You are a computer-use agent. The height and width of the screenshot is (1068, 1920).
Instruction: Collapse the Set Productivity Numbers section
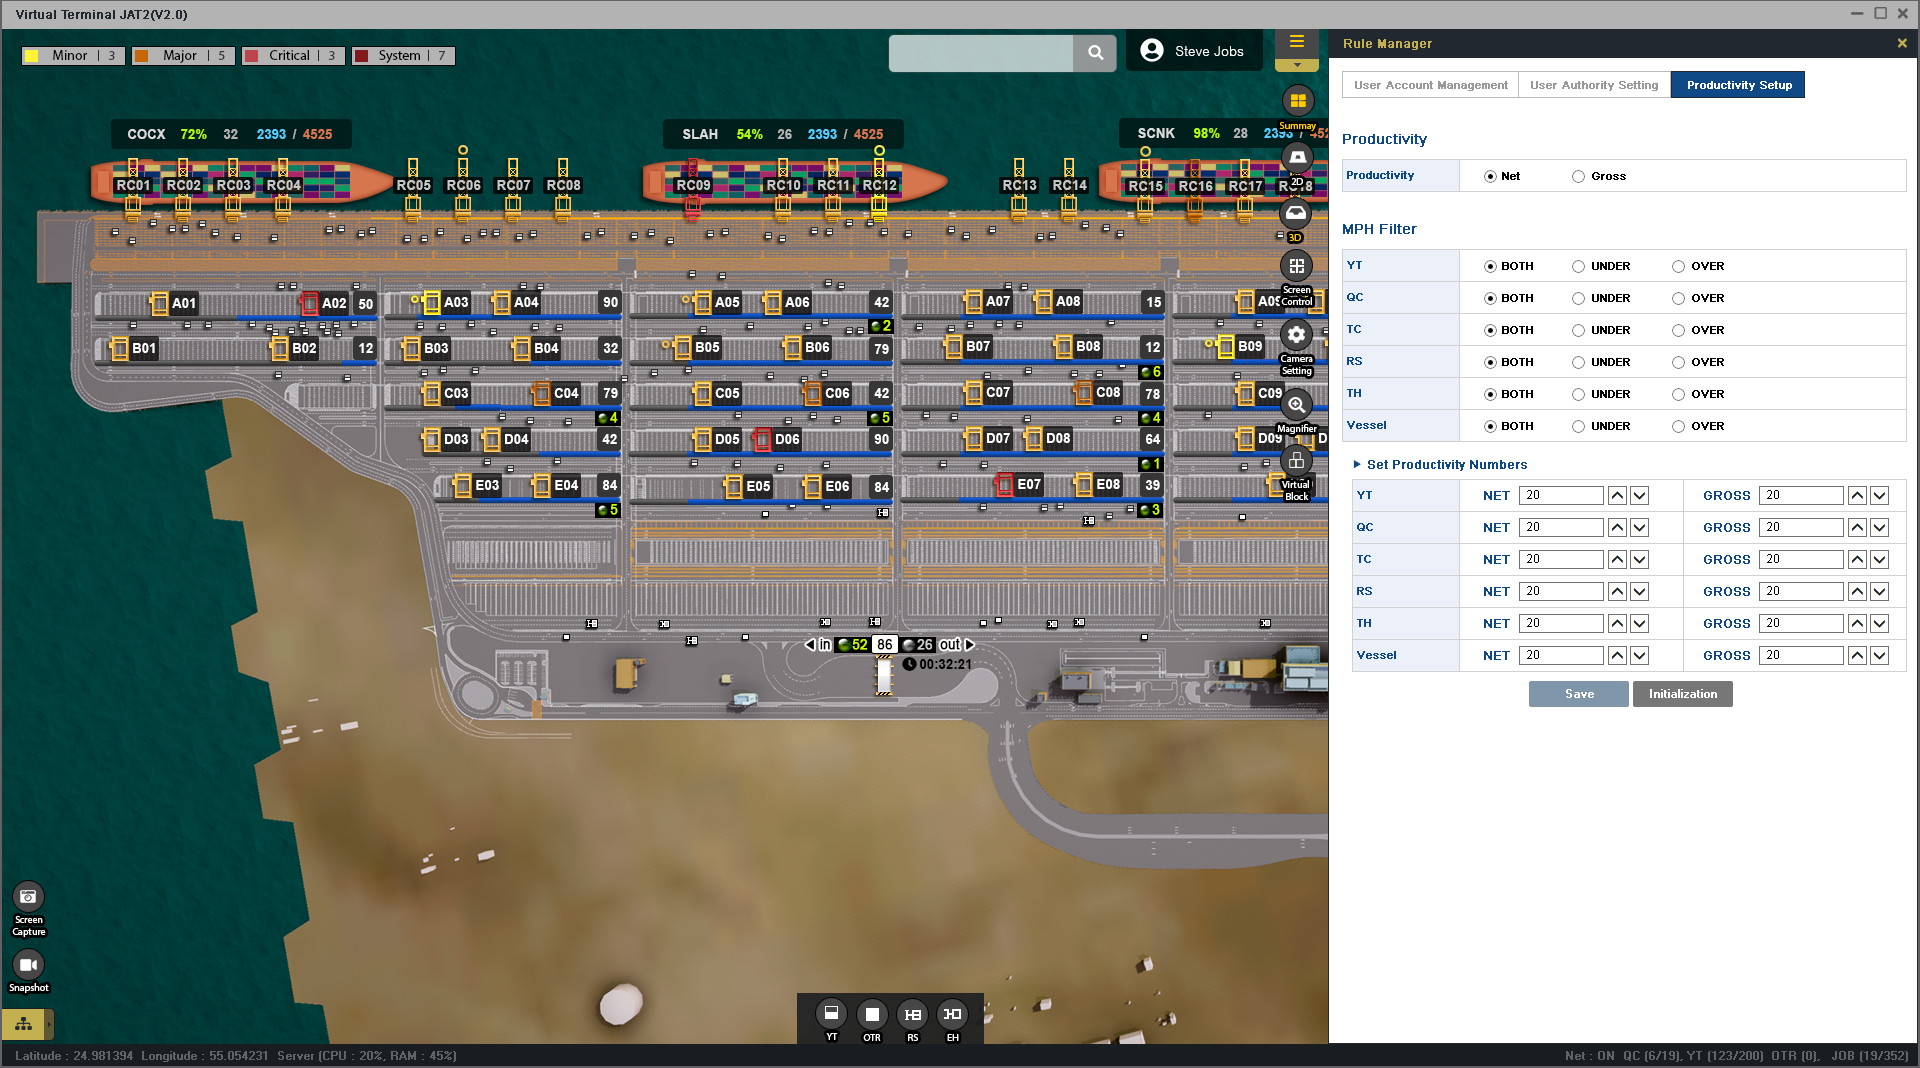(1357, 465)
